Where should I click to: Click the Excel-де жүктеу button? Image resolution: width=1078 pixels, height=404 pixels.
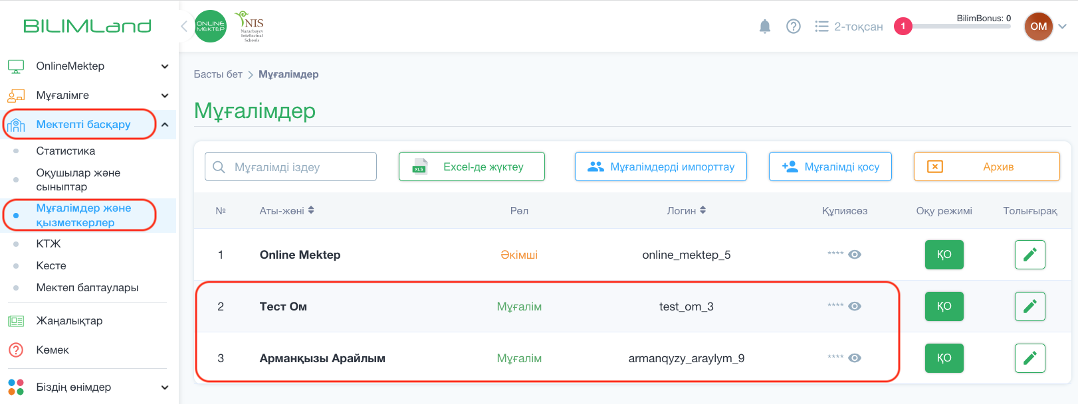[472, 167]
